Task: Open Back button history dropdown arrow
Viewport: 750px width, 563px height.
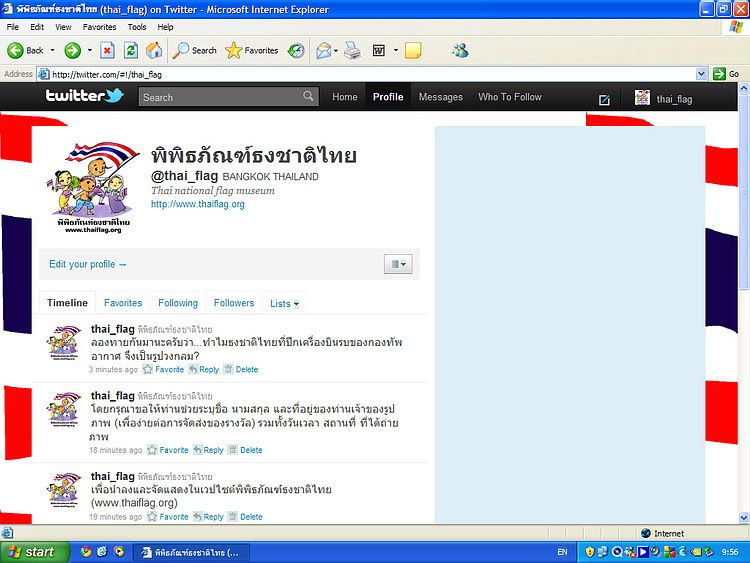Action: tap(53, 50)
